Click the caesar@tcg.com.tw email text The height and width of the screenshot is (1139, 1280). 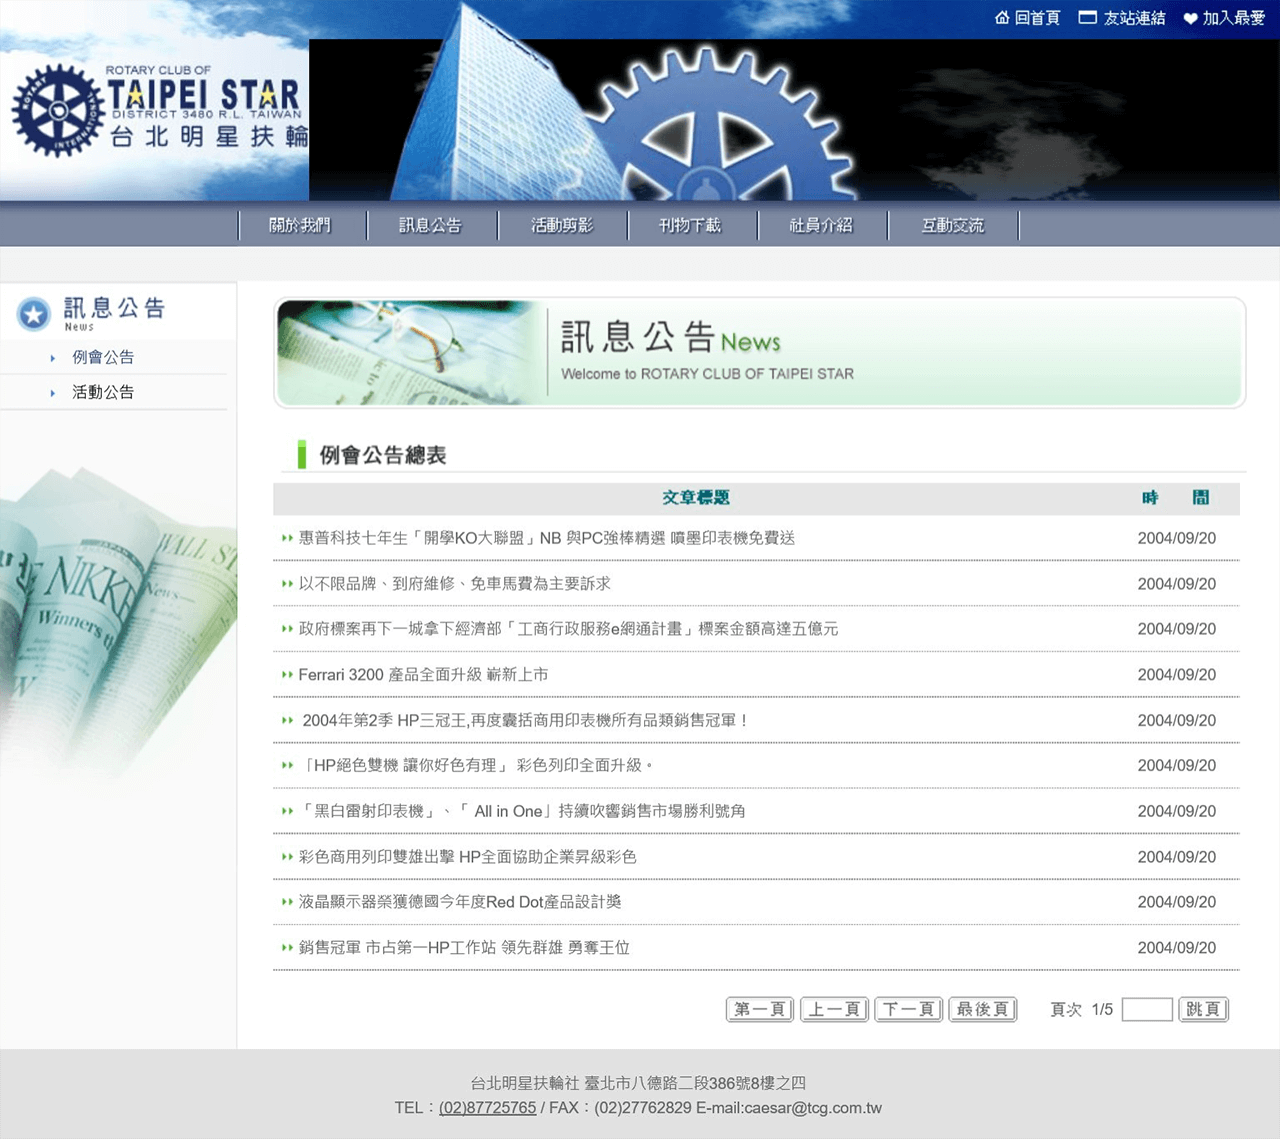coord(813,1108)
